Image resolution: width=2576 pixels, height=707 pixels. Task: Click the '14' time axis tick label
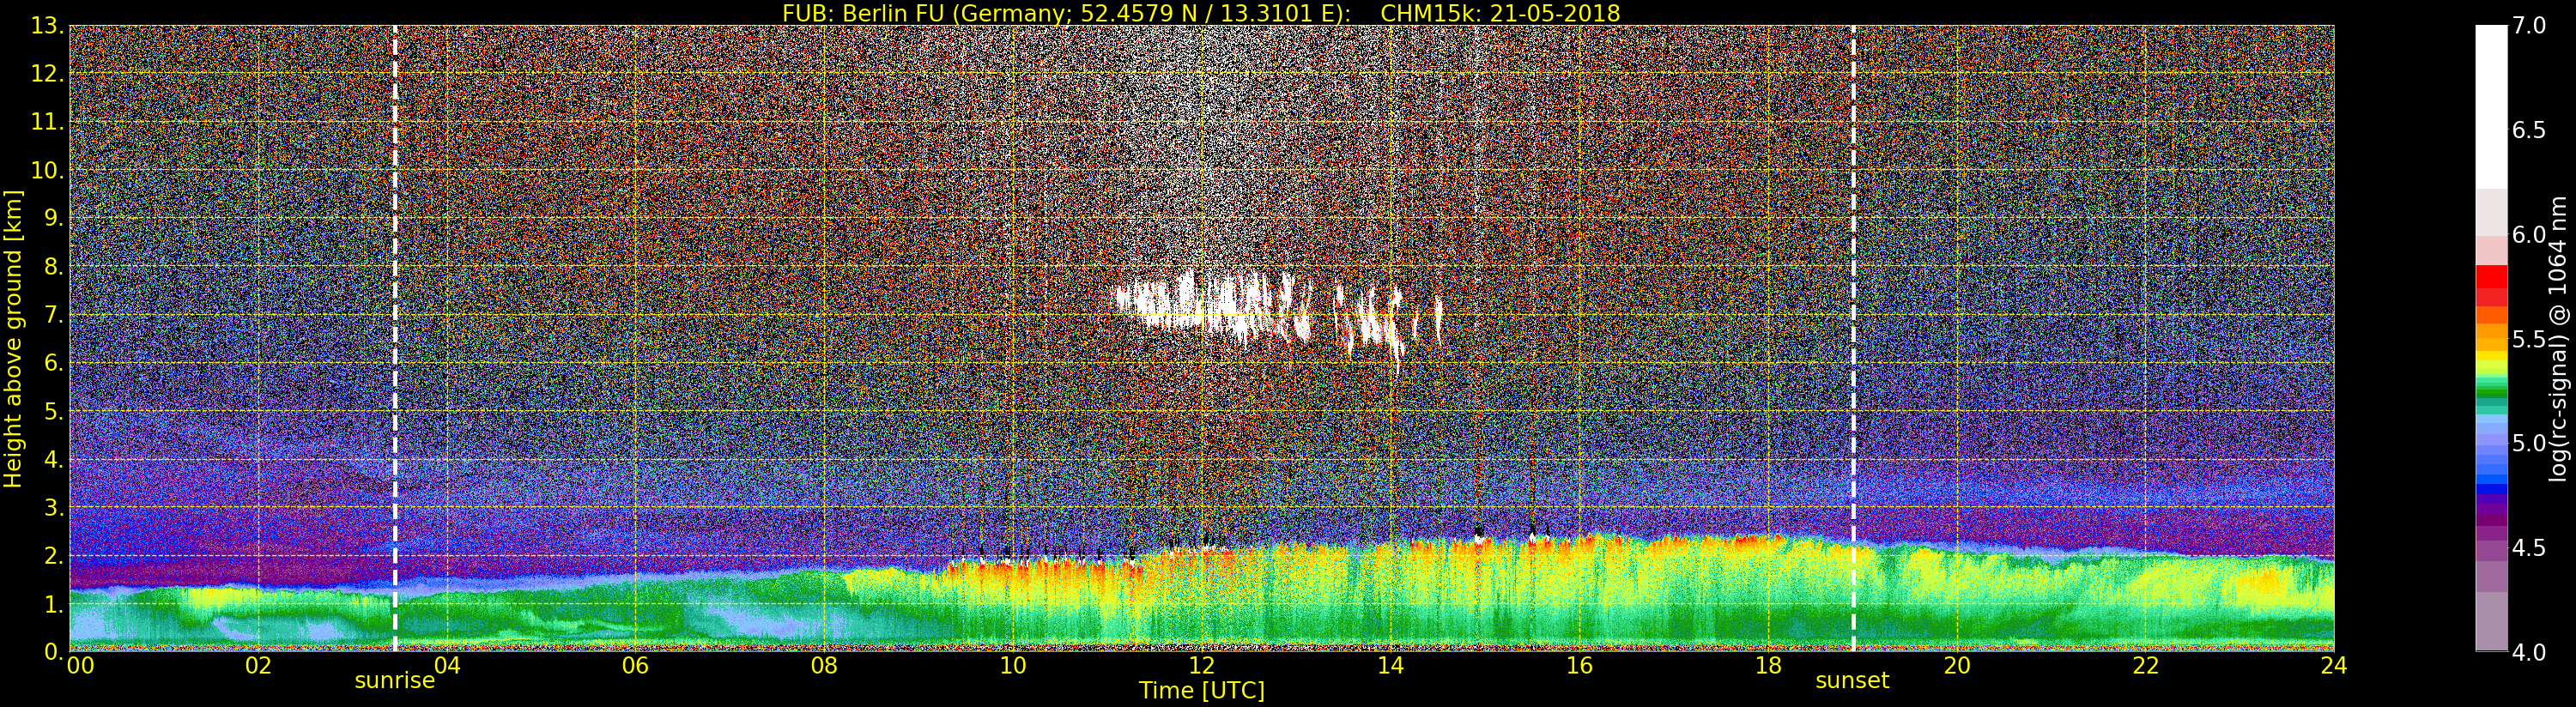1390,665
